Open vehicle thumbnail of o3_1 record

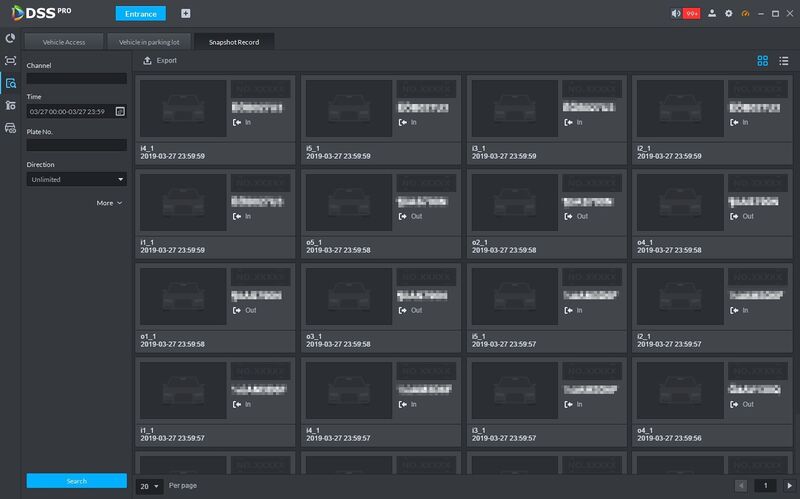(349, 296)
